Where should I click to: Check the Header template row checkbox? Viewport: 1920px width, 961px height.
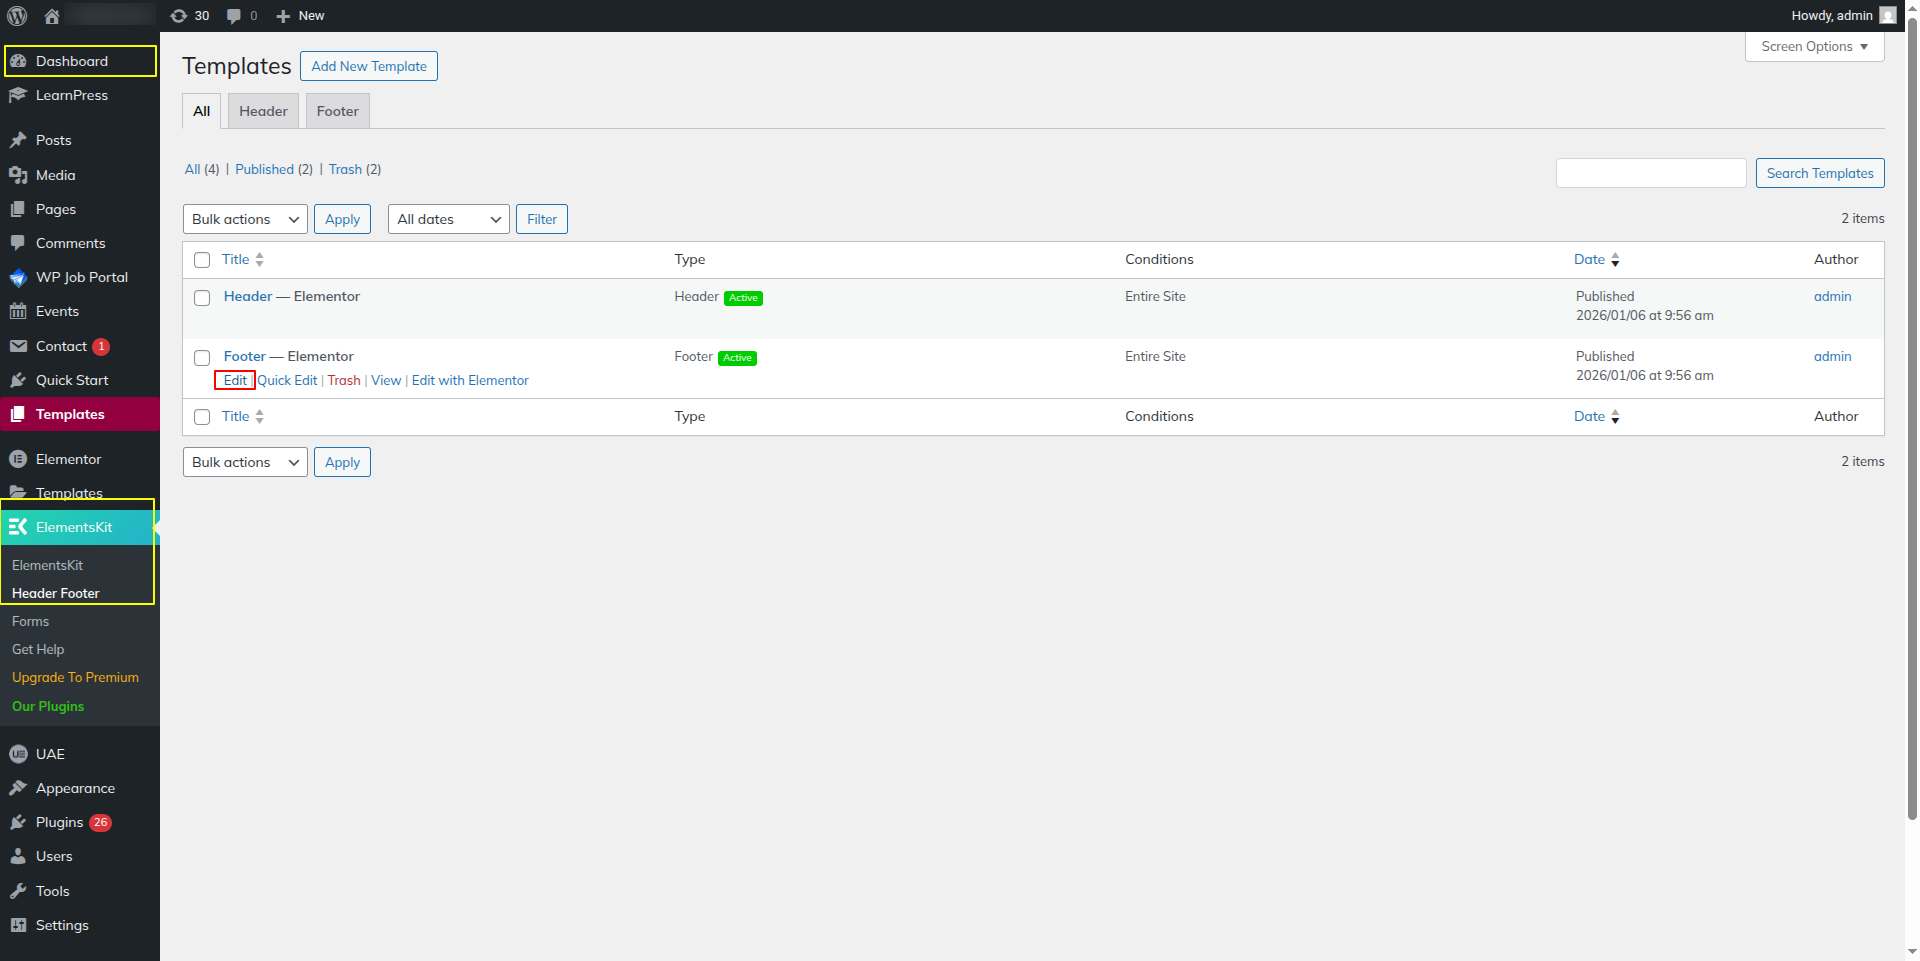pyautogui.click(x=202, y=298)
